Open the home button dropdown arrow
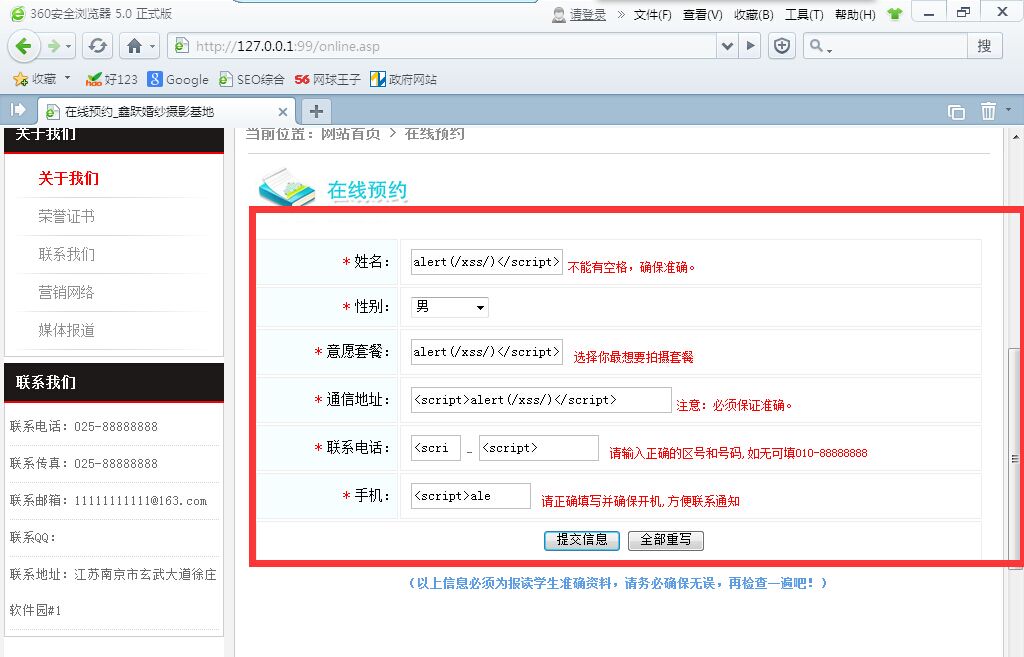This screenshot has width=1024, height=657. [x=152, y=46]
